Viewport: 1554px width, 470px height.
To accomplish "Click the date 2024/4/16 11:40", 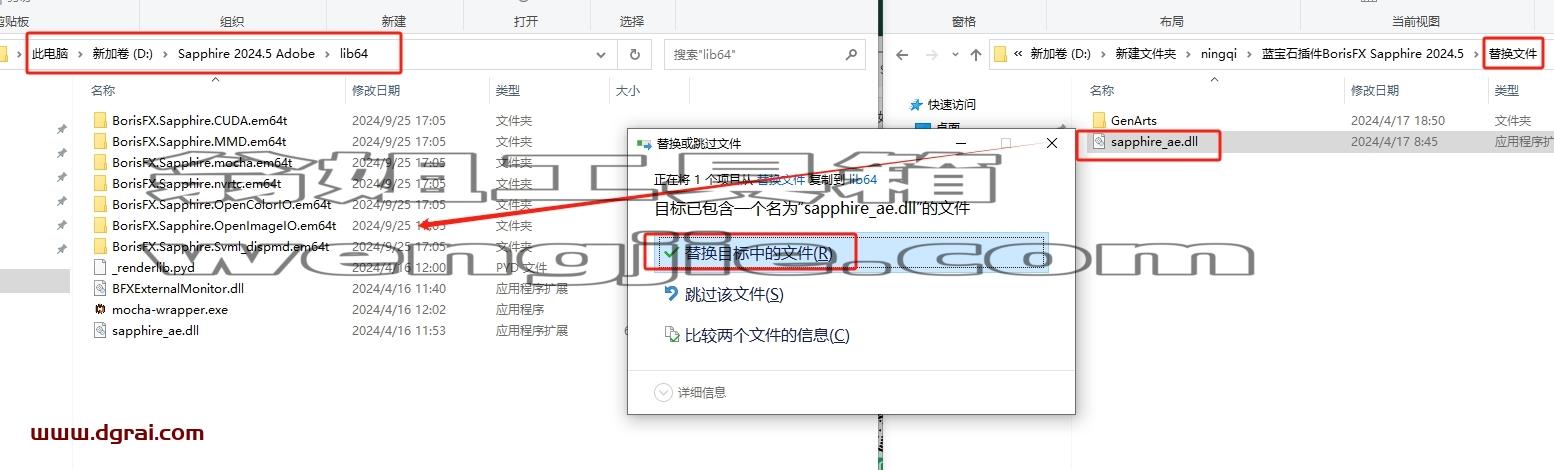I will tap(399, 288).
